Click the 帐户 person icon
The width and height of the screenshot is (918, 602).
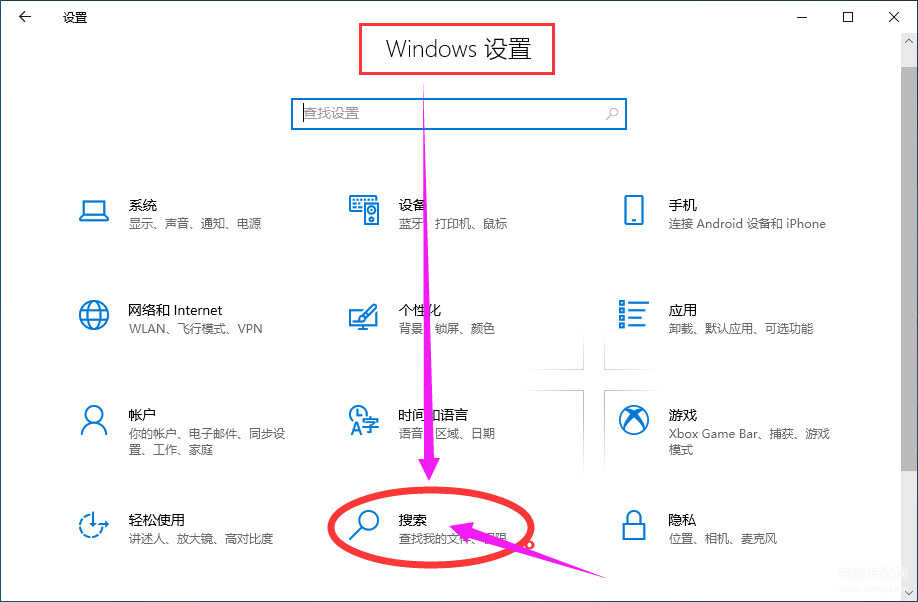(94, 420)
